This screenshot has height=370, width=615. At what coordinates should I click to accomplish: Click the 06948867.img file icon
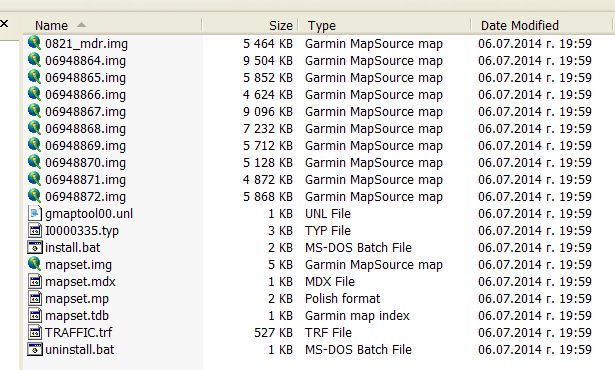(35, 111)
